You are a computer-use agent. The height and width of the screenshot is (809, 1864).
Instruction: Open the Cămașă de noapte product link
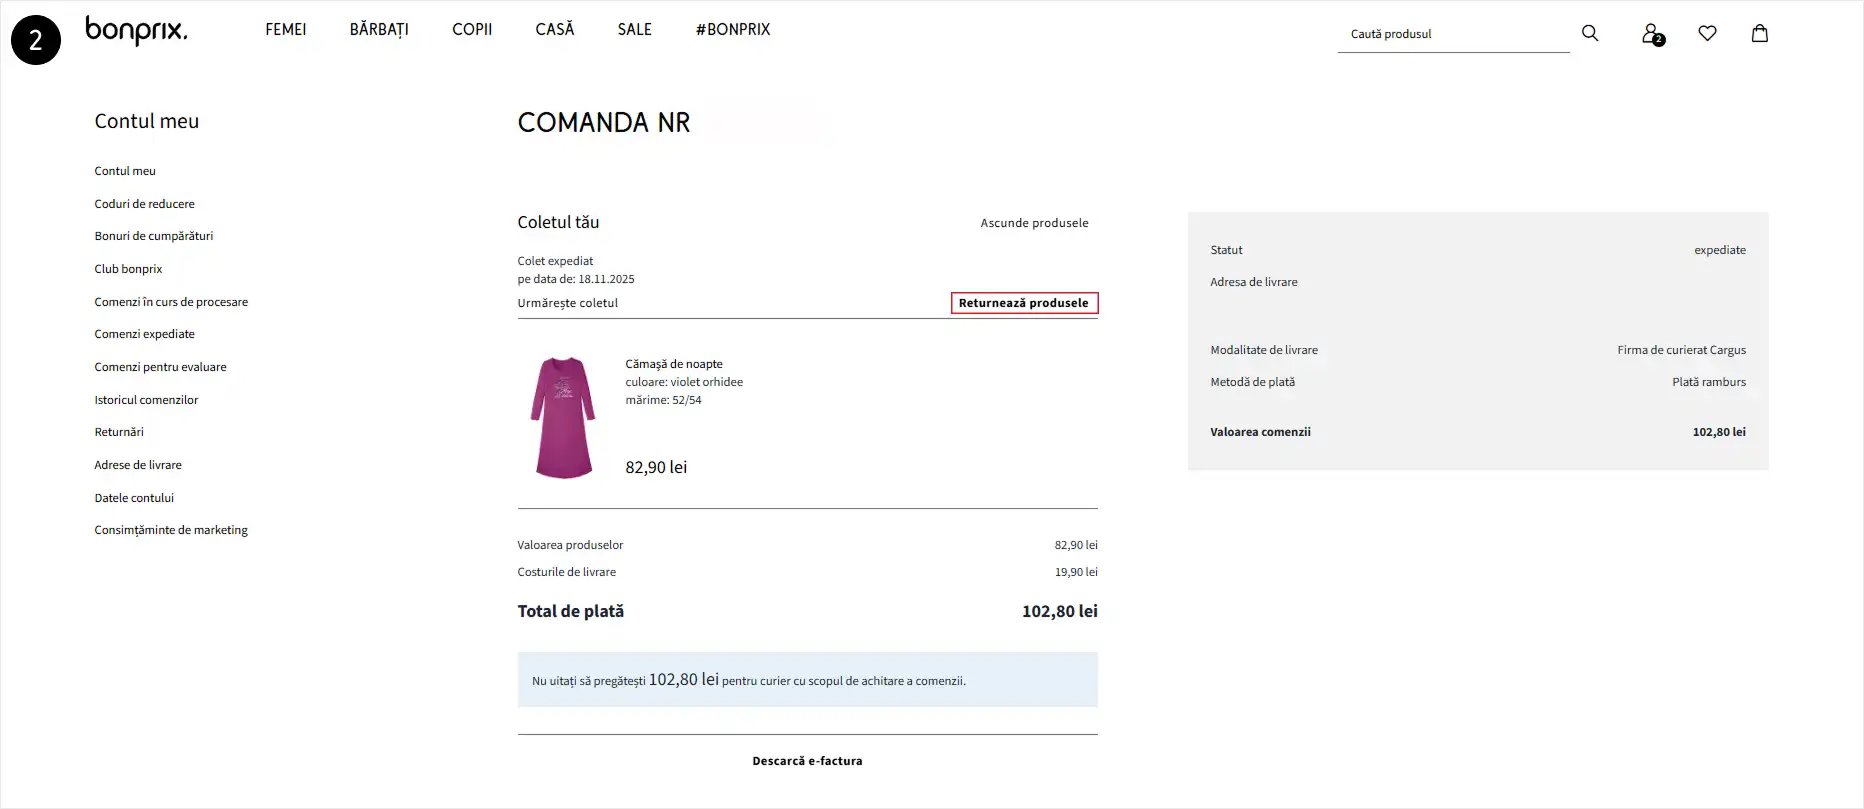[674, 364]
